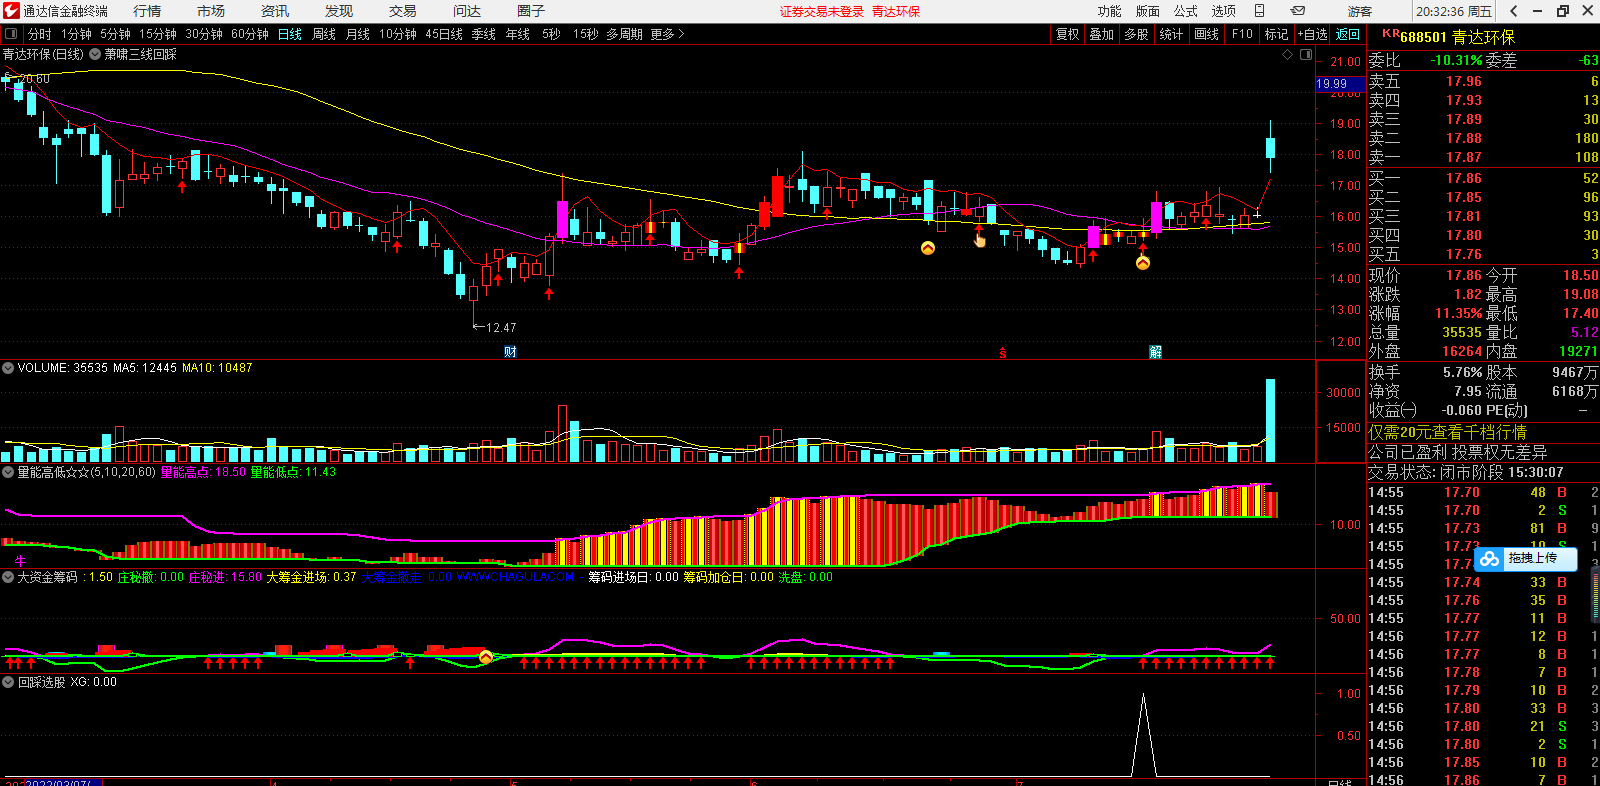Switch to 60分钟 period

250,34
